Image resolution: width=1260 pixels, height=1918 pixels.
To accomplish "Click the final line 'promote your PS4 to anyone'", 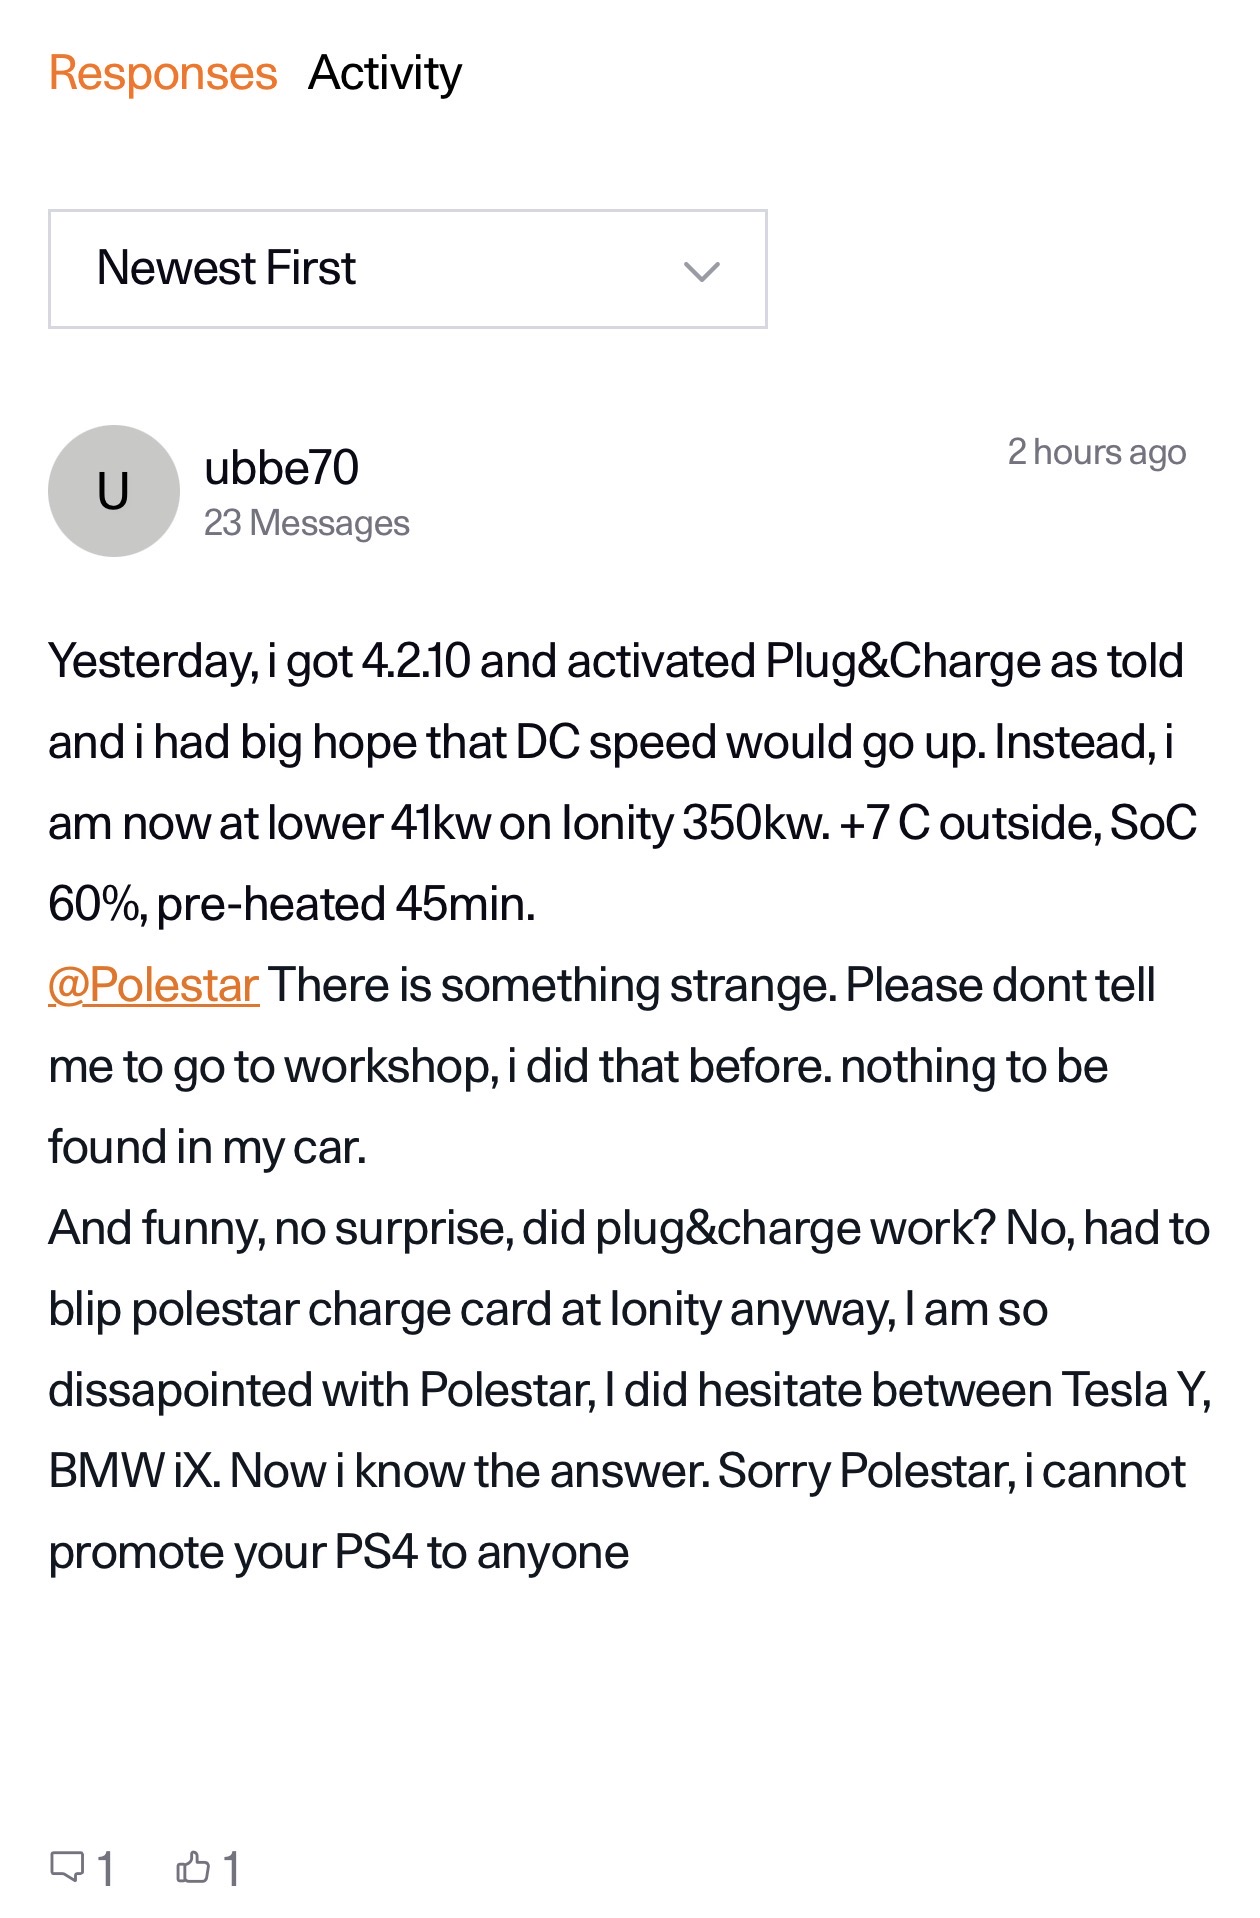I will [338, 1553].
